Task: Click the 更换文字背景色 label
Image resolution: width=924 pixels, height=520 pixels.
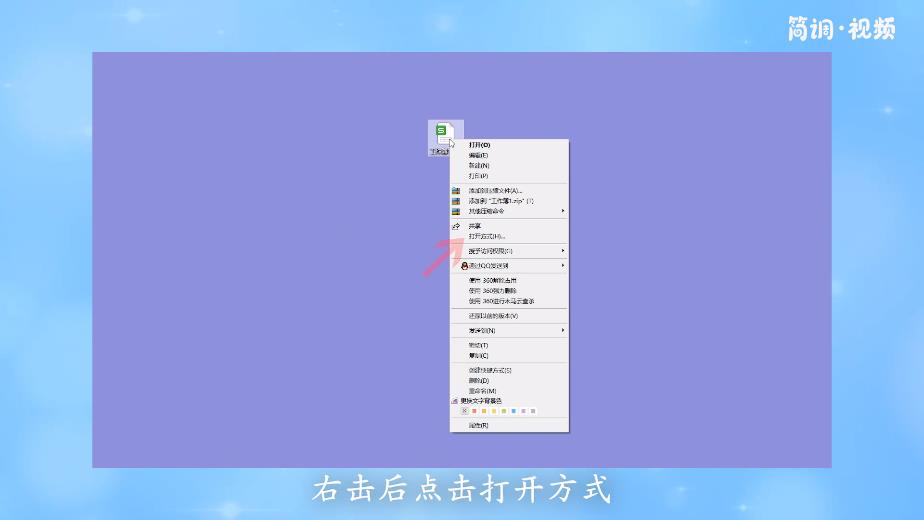Action: pyautogui.click(x=481, y=401)
